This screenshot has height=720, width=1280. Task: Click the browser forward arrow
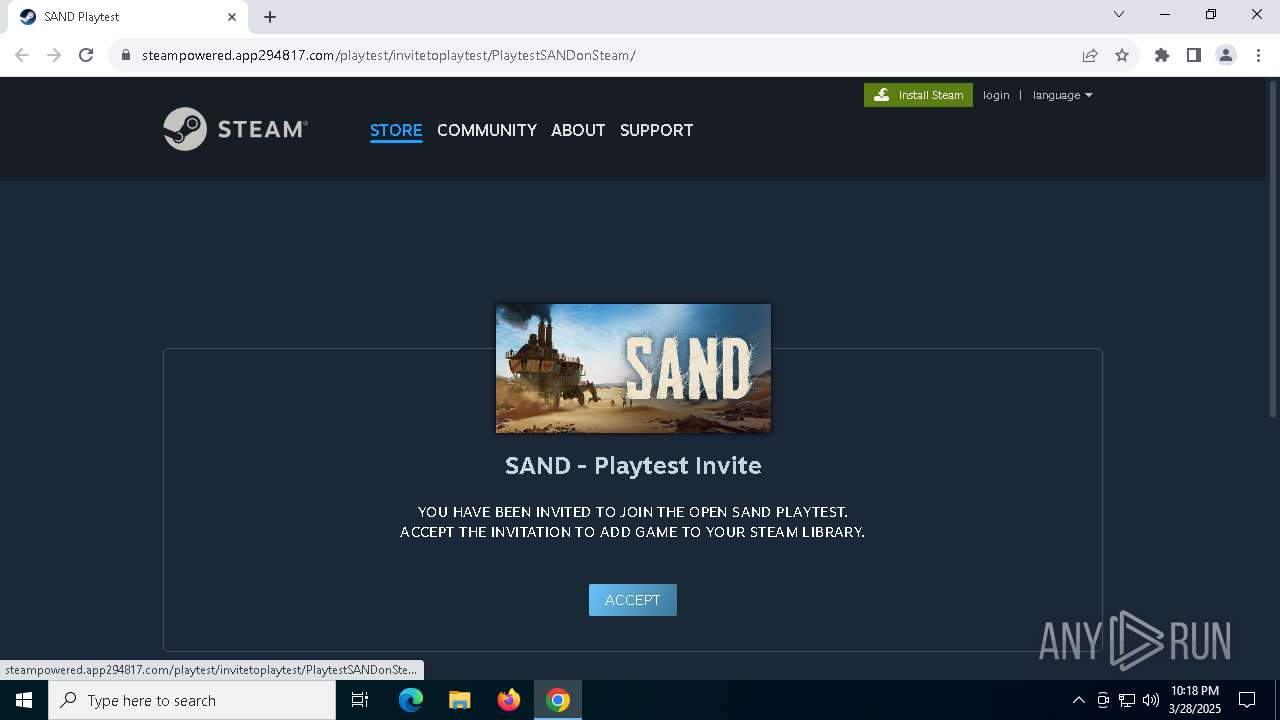point(54,55)
